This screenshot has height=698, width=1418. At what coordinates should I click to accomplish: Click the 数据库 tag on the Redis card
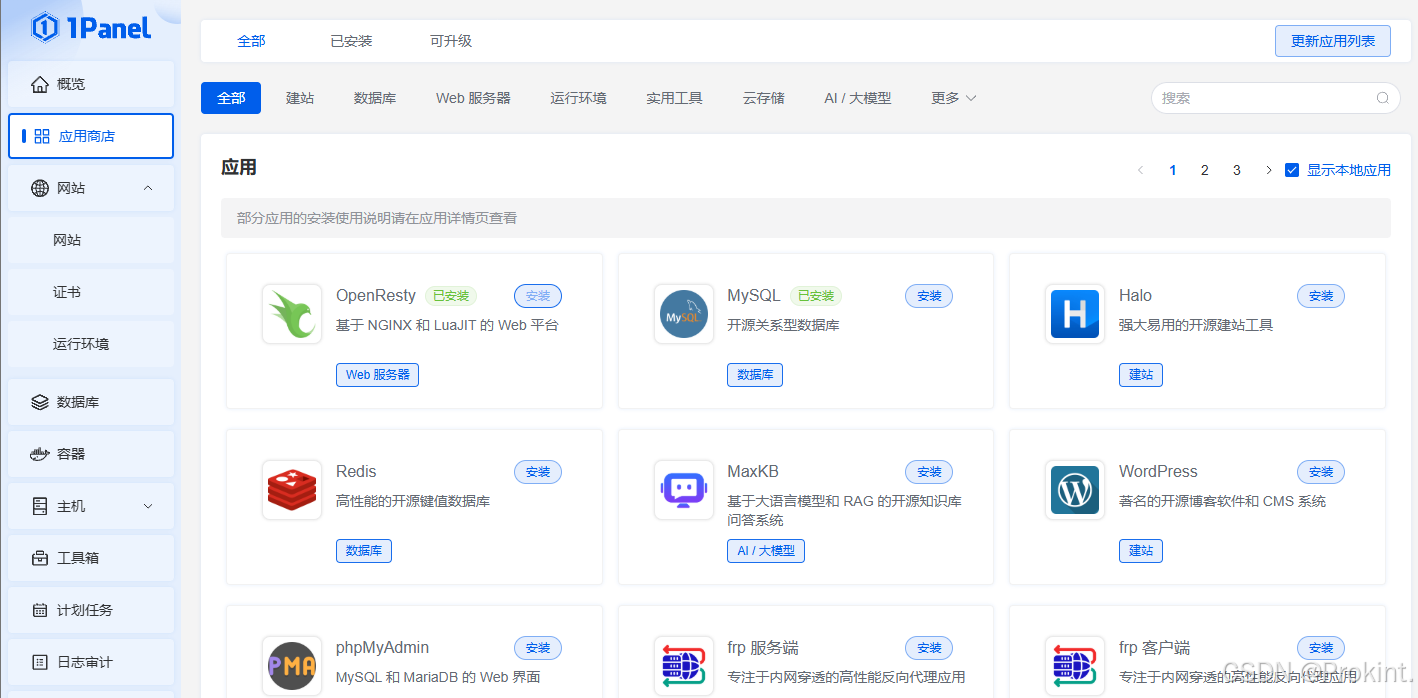click(364, 551)
